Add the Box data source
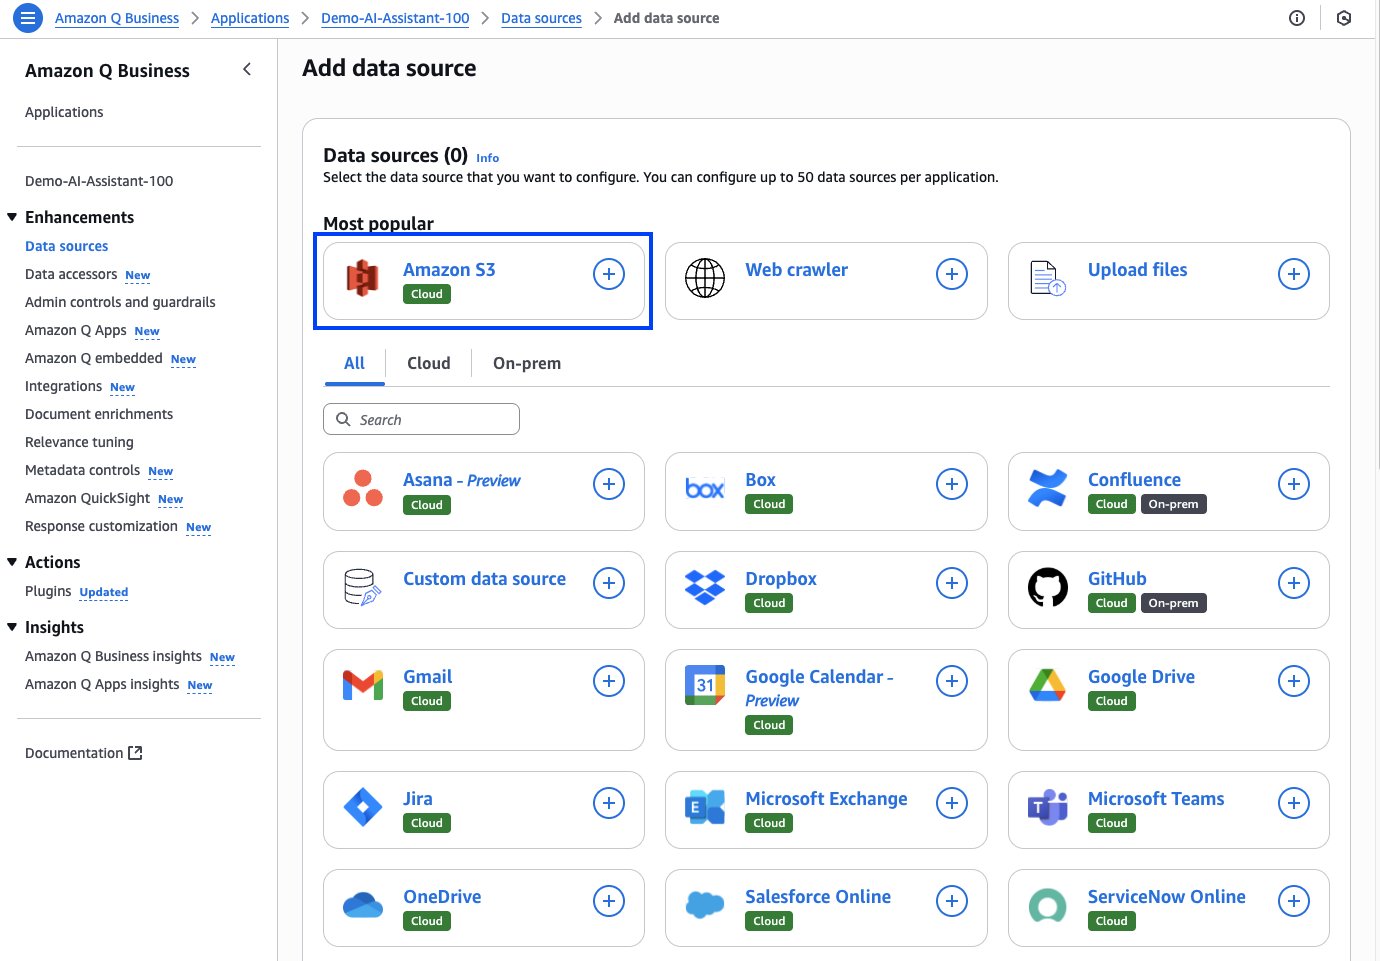Viewport: 1380px width, 961px height. coord(952,484)
